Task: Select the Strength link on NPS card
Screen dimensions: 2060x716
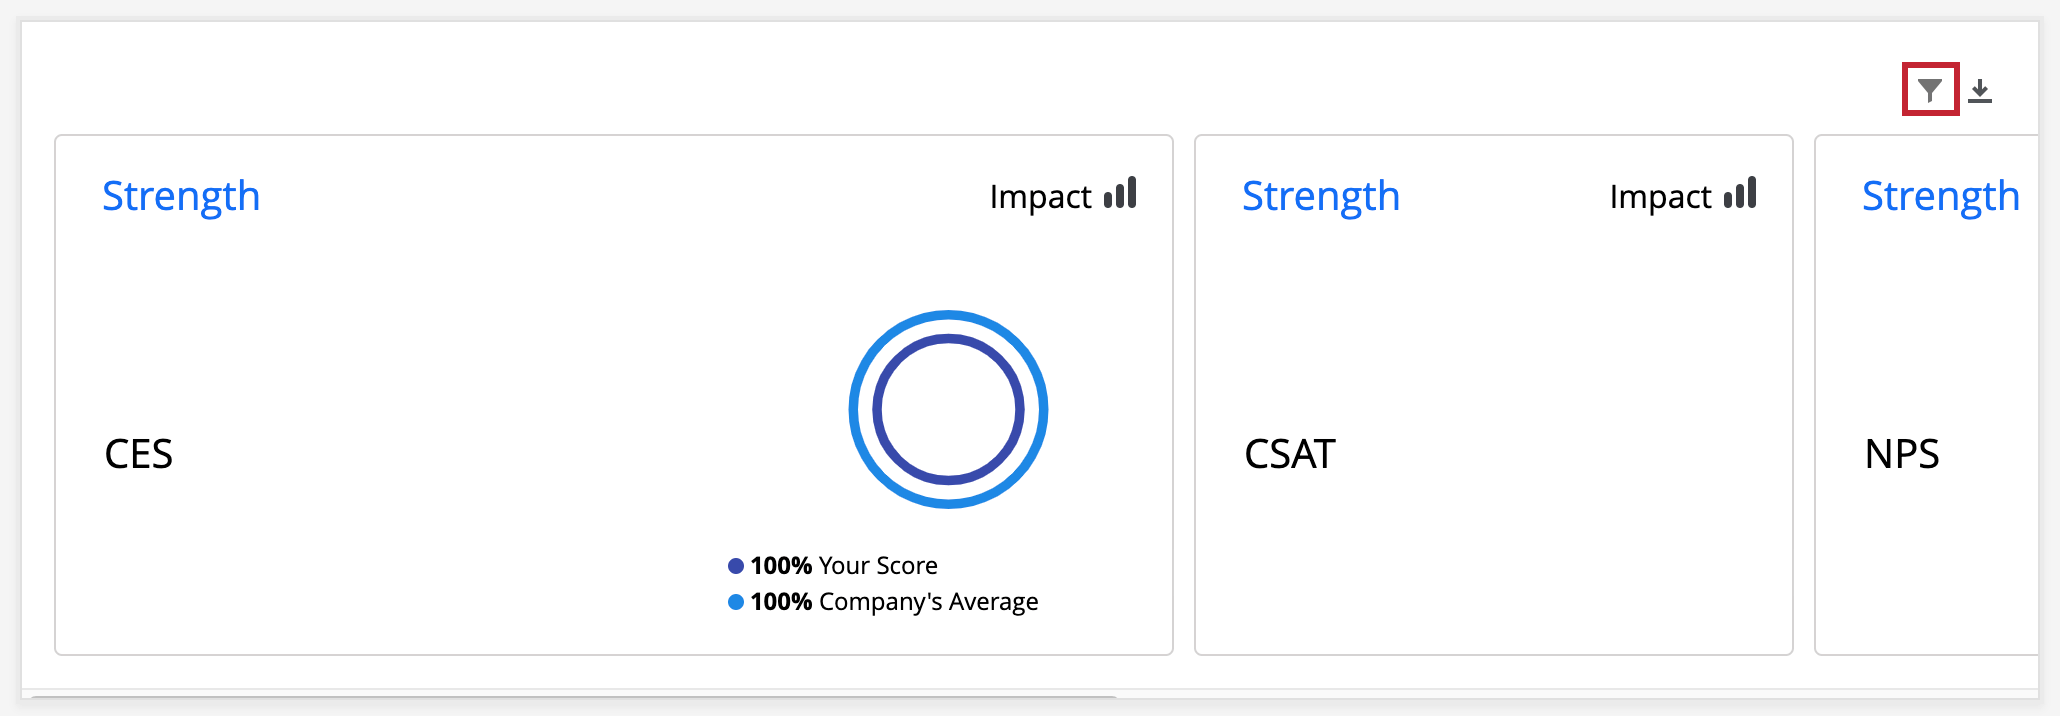Action: point(1941,196)
